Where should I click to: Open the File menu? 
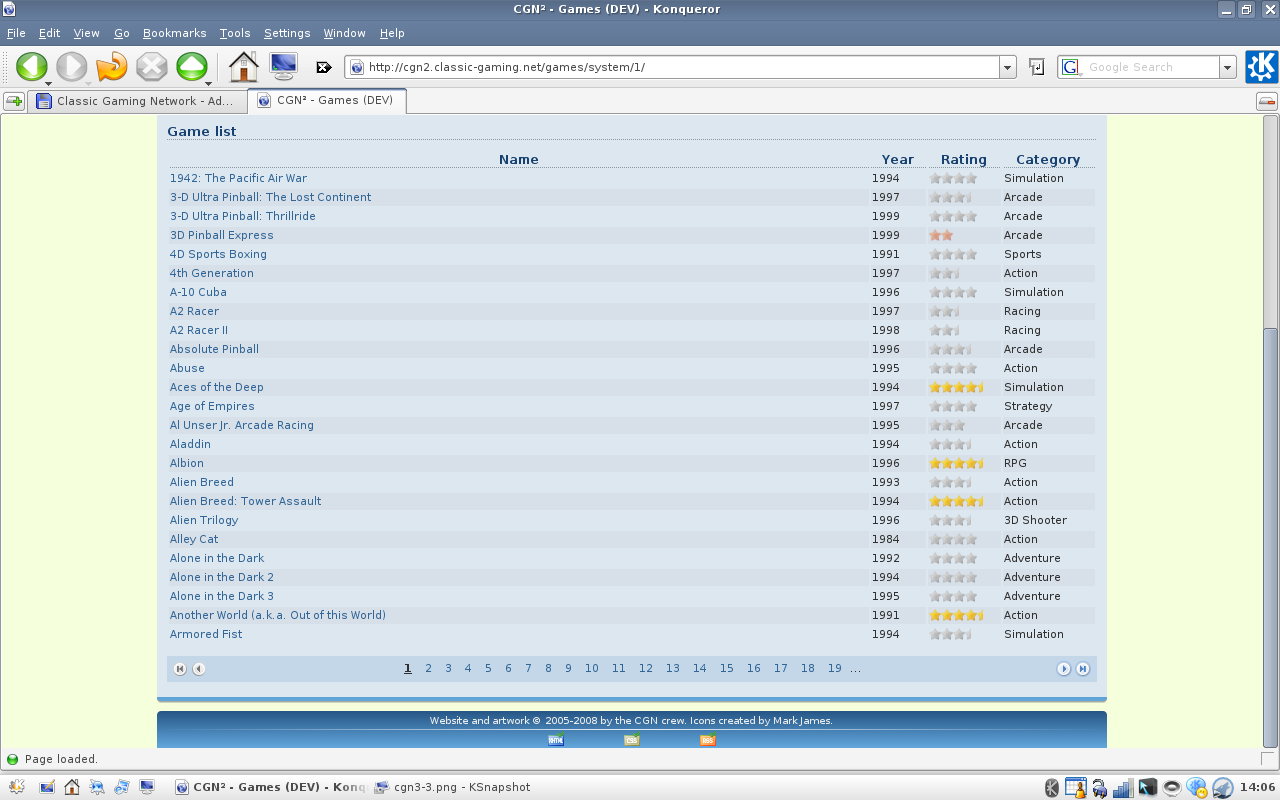16,33
